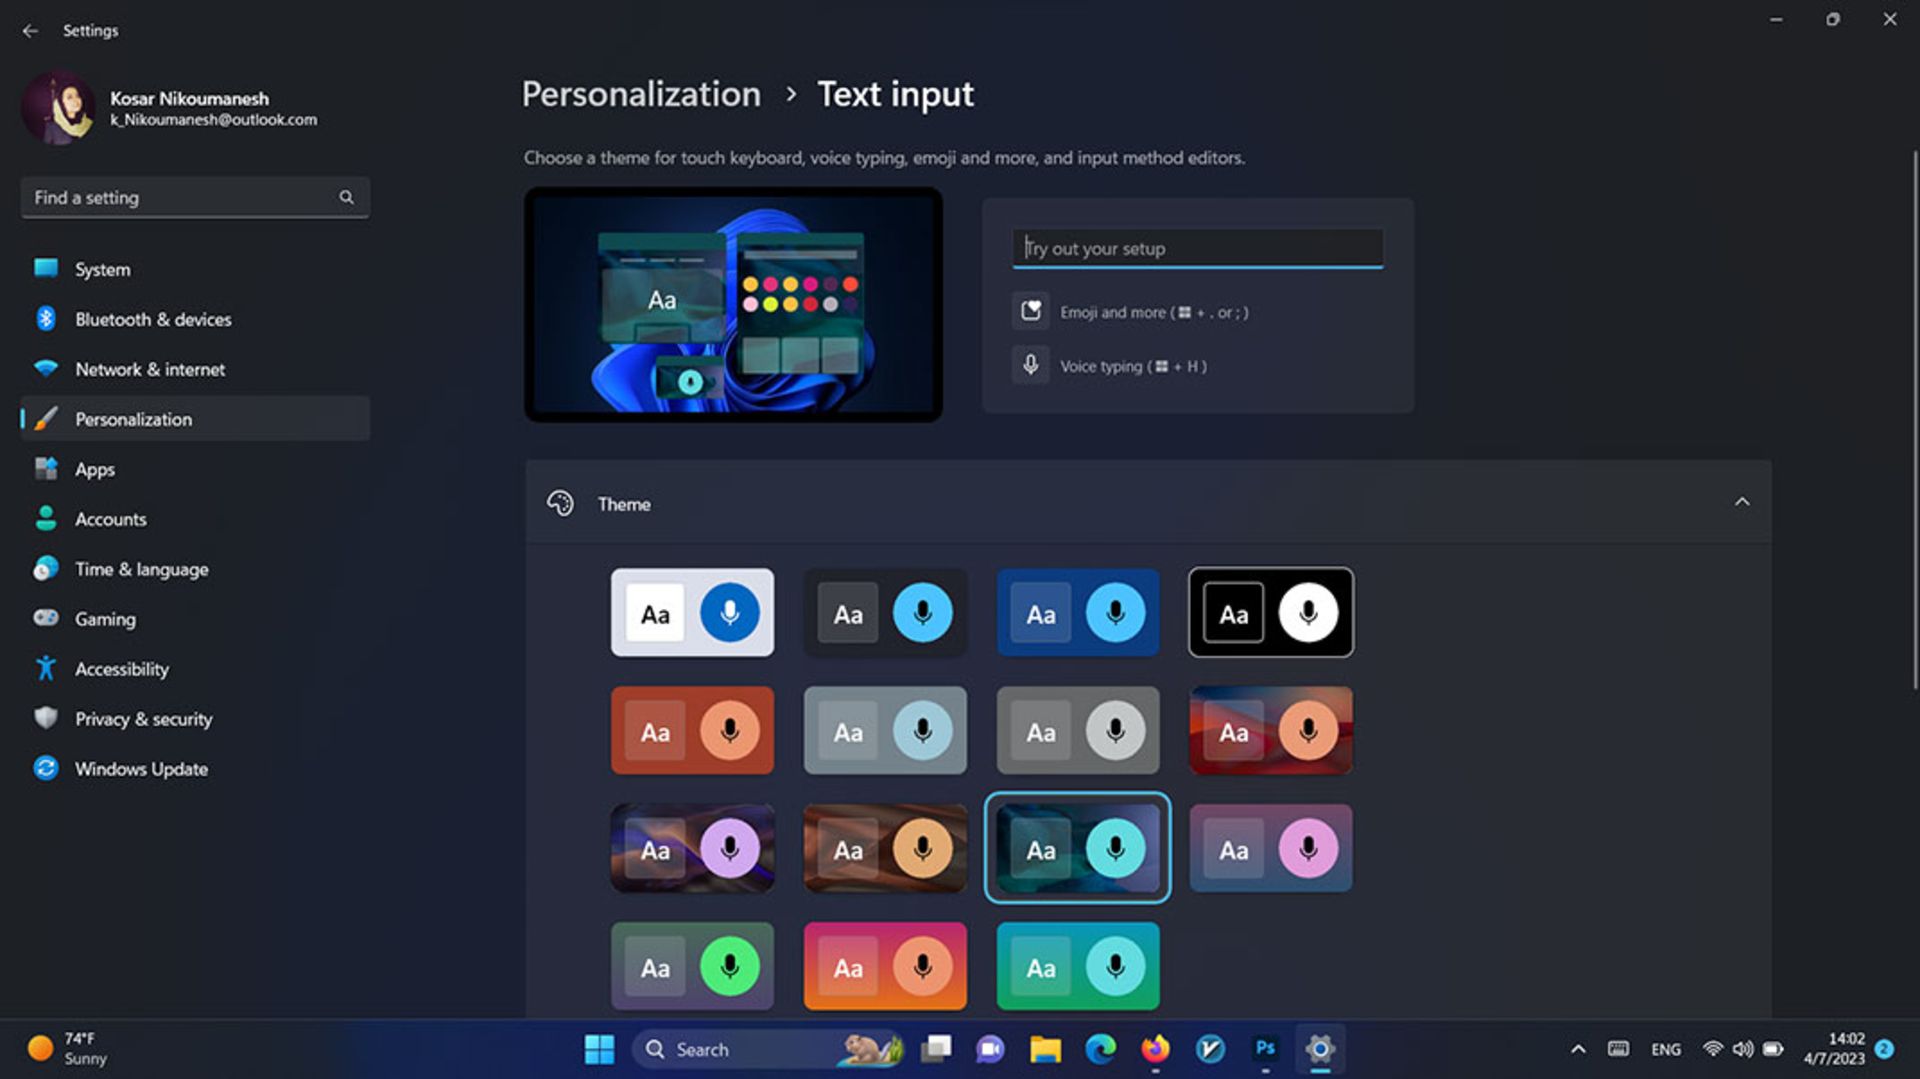Click the Emoji and more shortcut icon
Image resolution: width=1920 pixels, height=1079 pixels.
[1029, 311]
